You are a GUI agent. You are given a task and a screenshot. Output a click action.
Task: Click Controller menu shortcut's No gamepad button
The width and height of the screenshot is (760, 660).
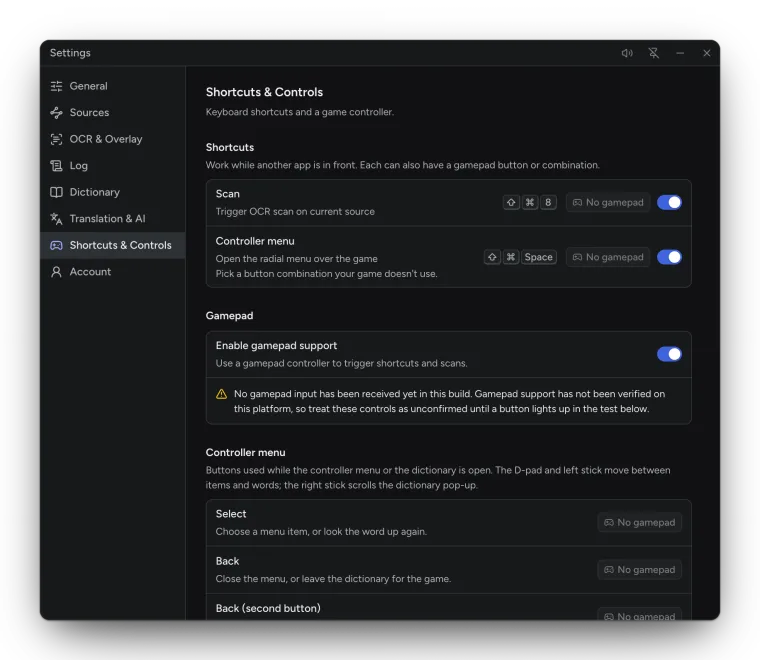608,257
